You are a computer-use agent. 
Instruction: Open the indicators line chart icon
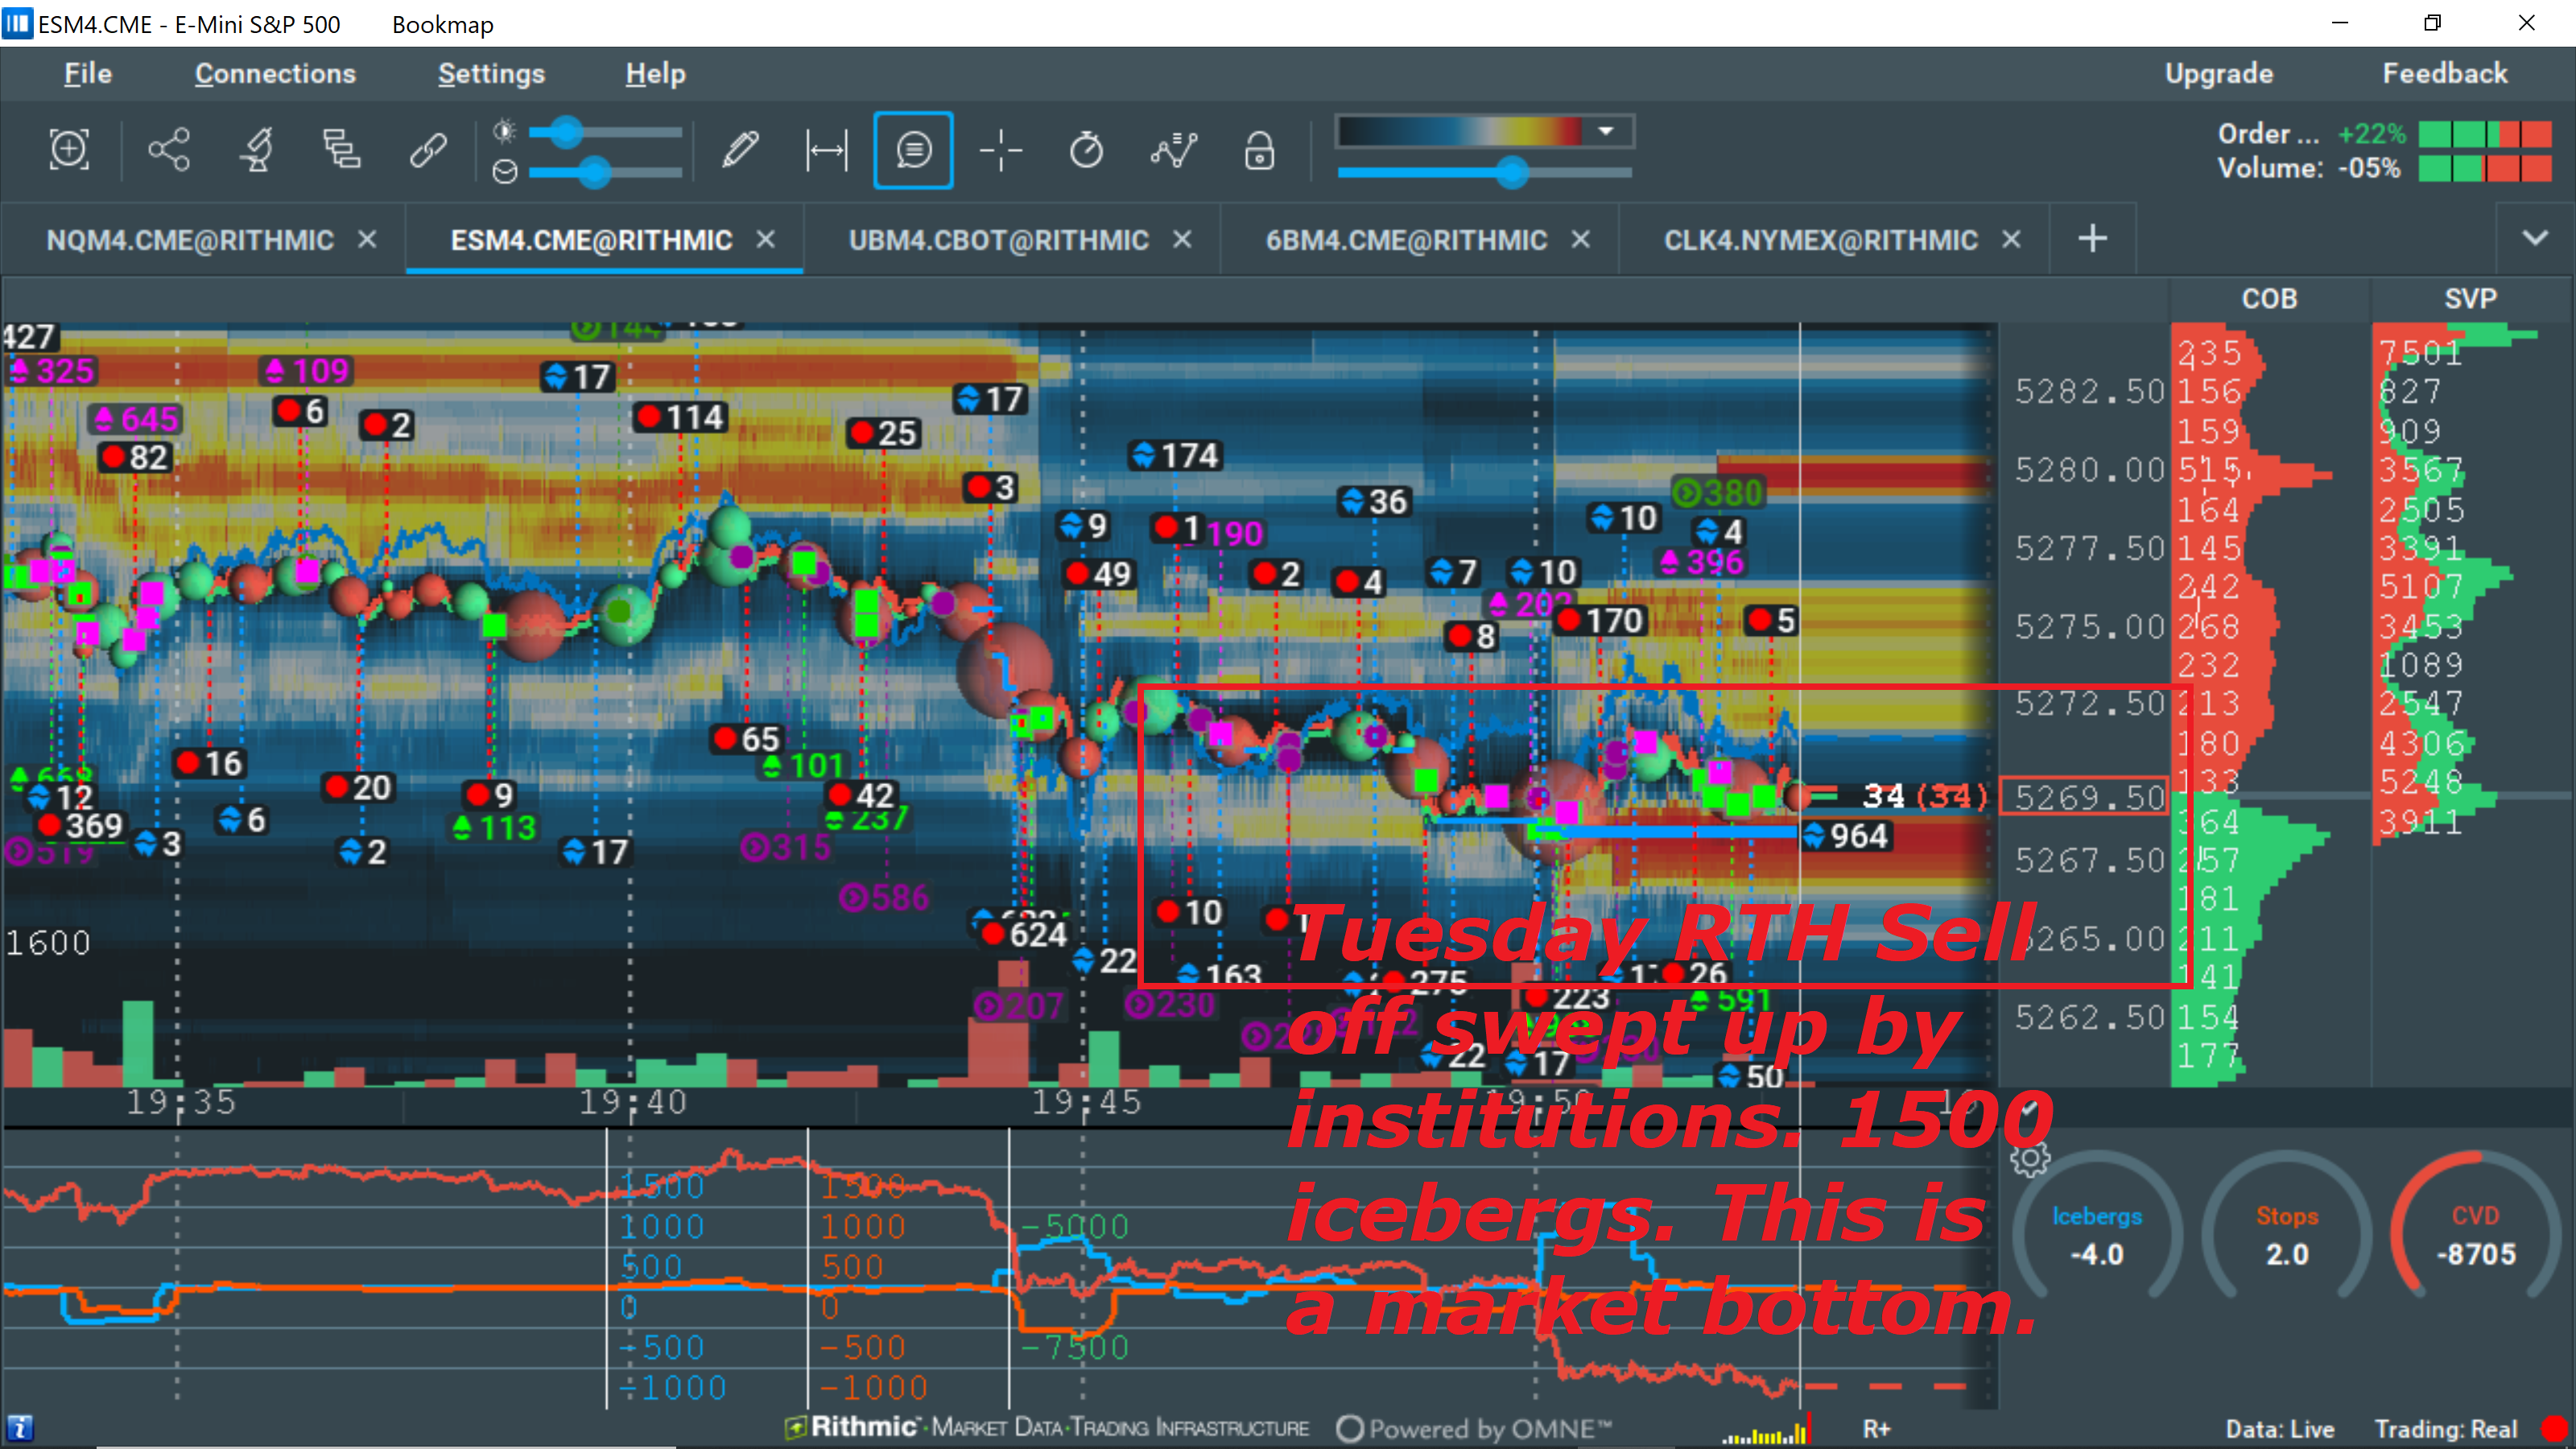click(x=1173, y=150)
